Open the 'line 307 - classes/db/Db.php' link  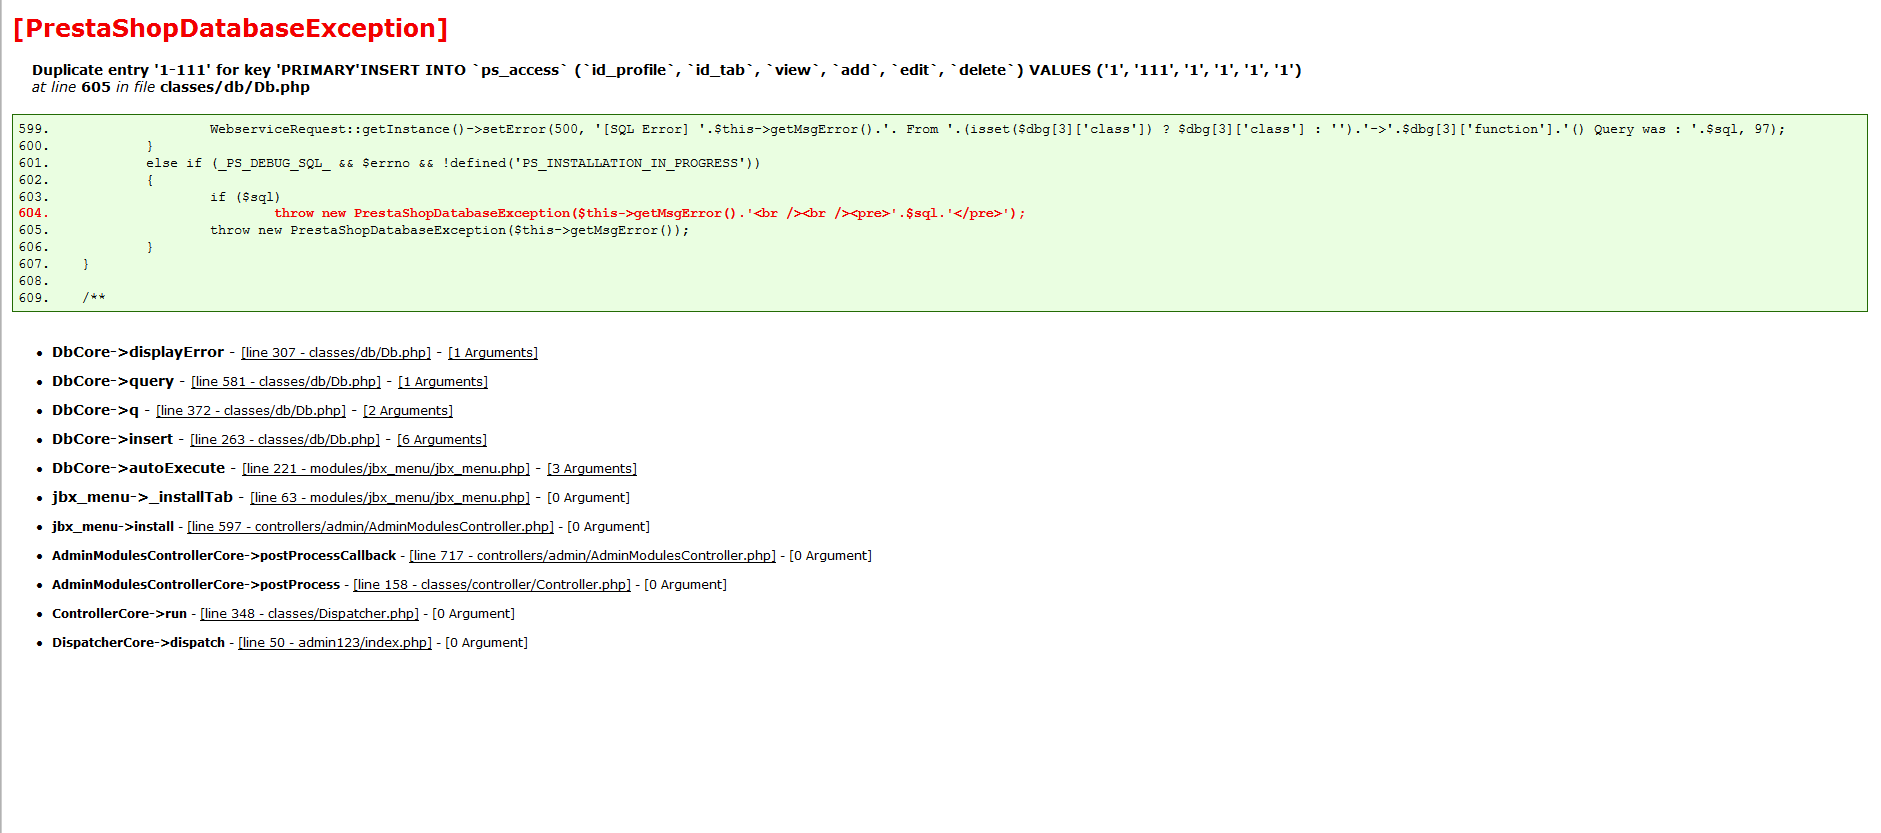(x=336, y=353)
